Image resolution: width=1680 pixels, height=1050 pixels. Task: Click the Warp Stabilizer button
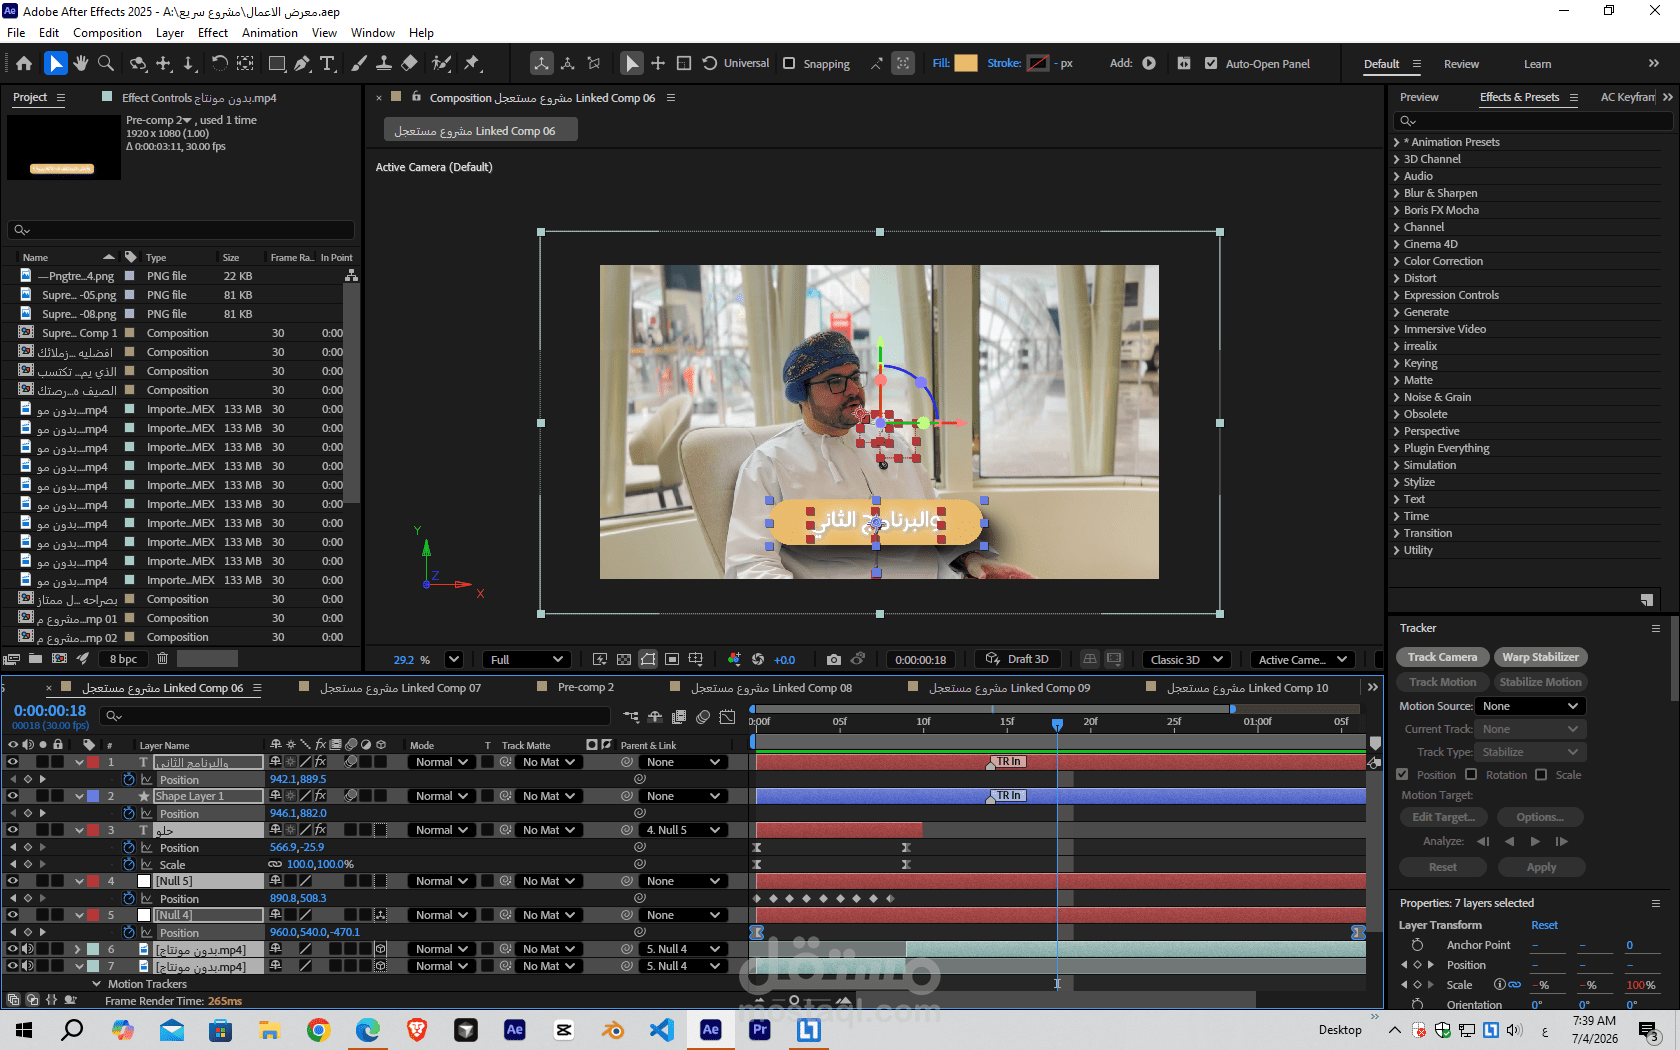pyautogui.click(x=1540, y=657)
